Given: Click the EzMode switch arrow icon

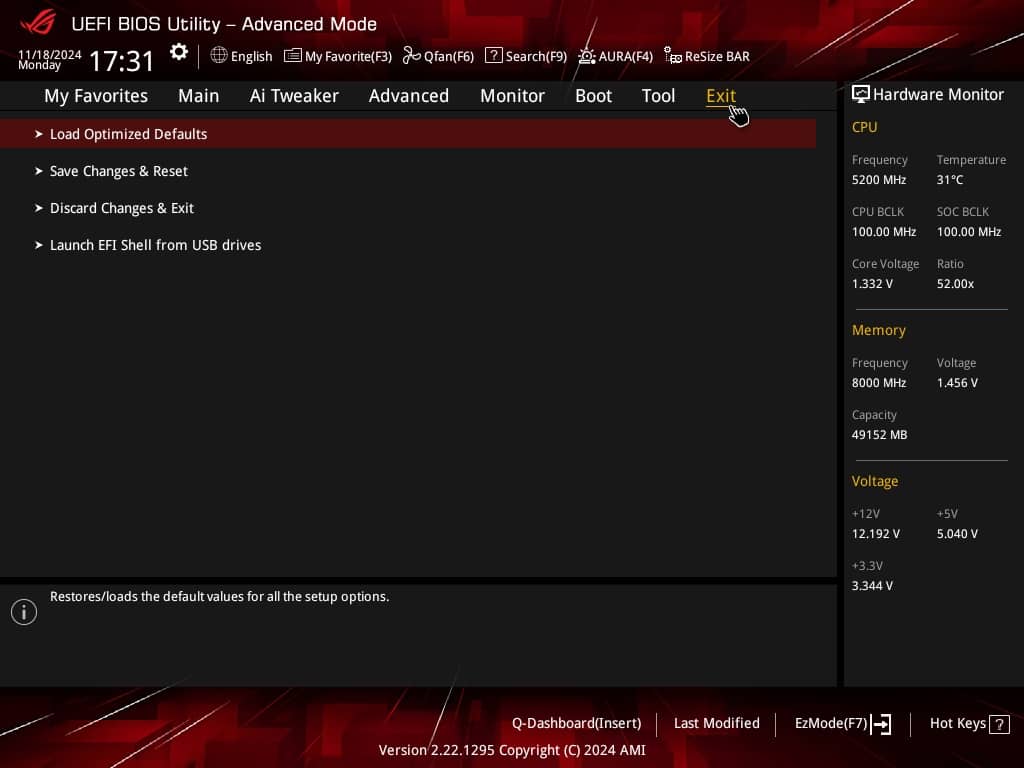Looking at the screenshot, I should (881, 724).
